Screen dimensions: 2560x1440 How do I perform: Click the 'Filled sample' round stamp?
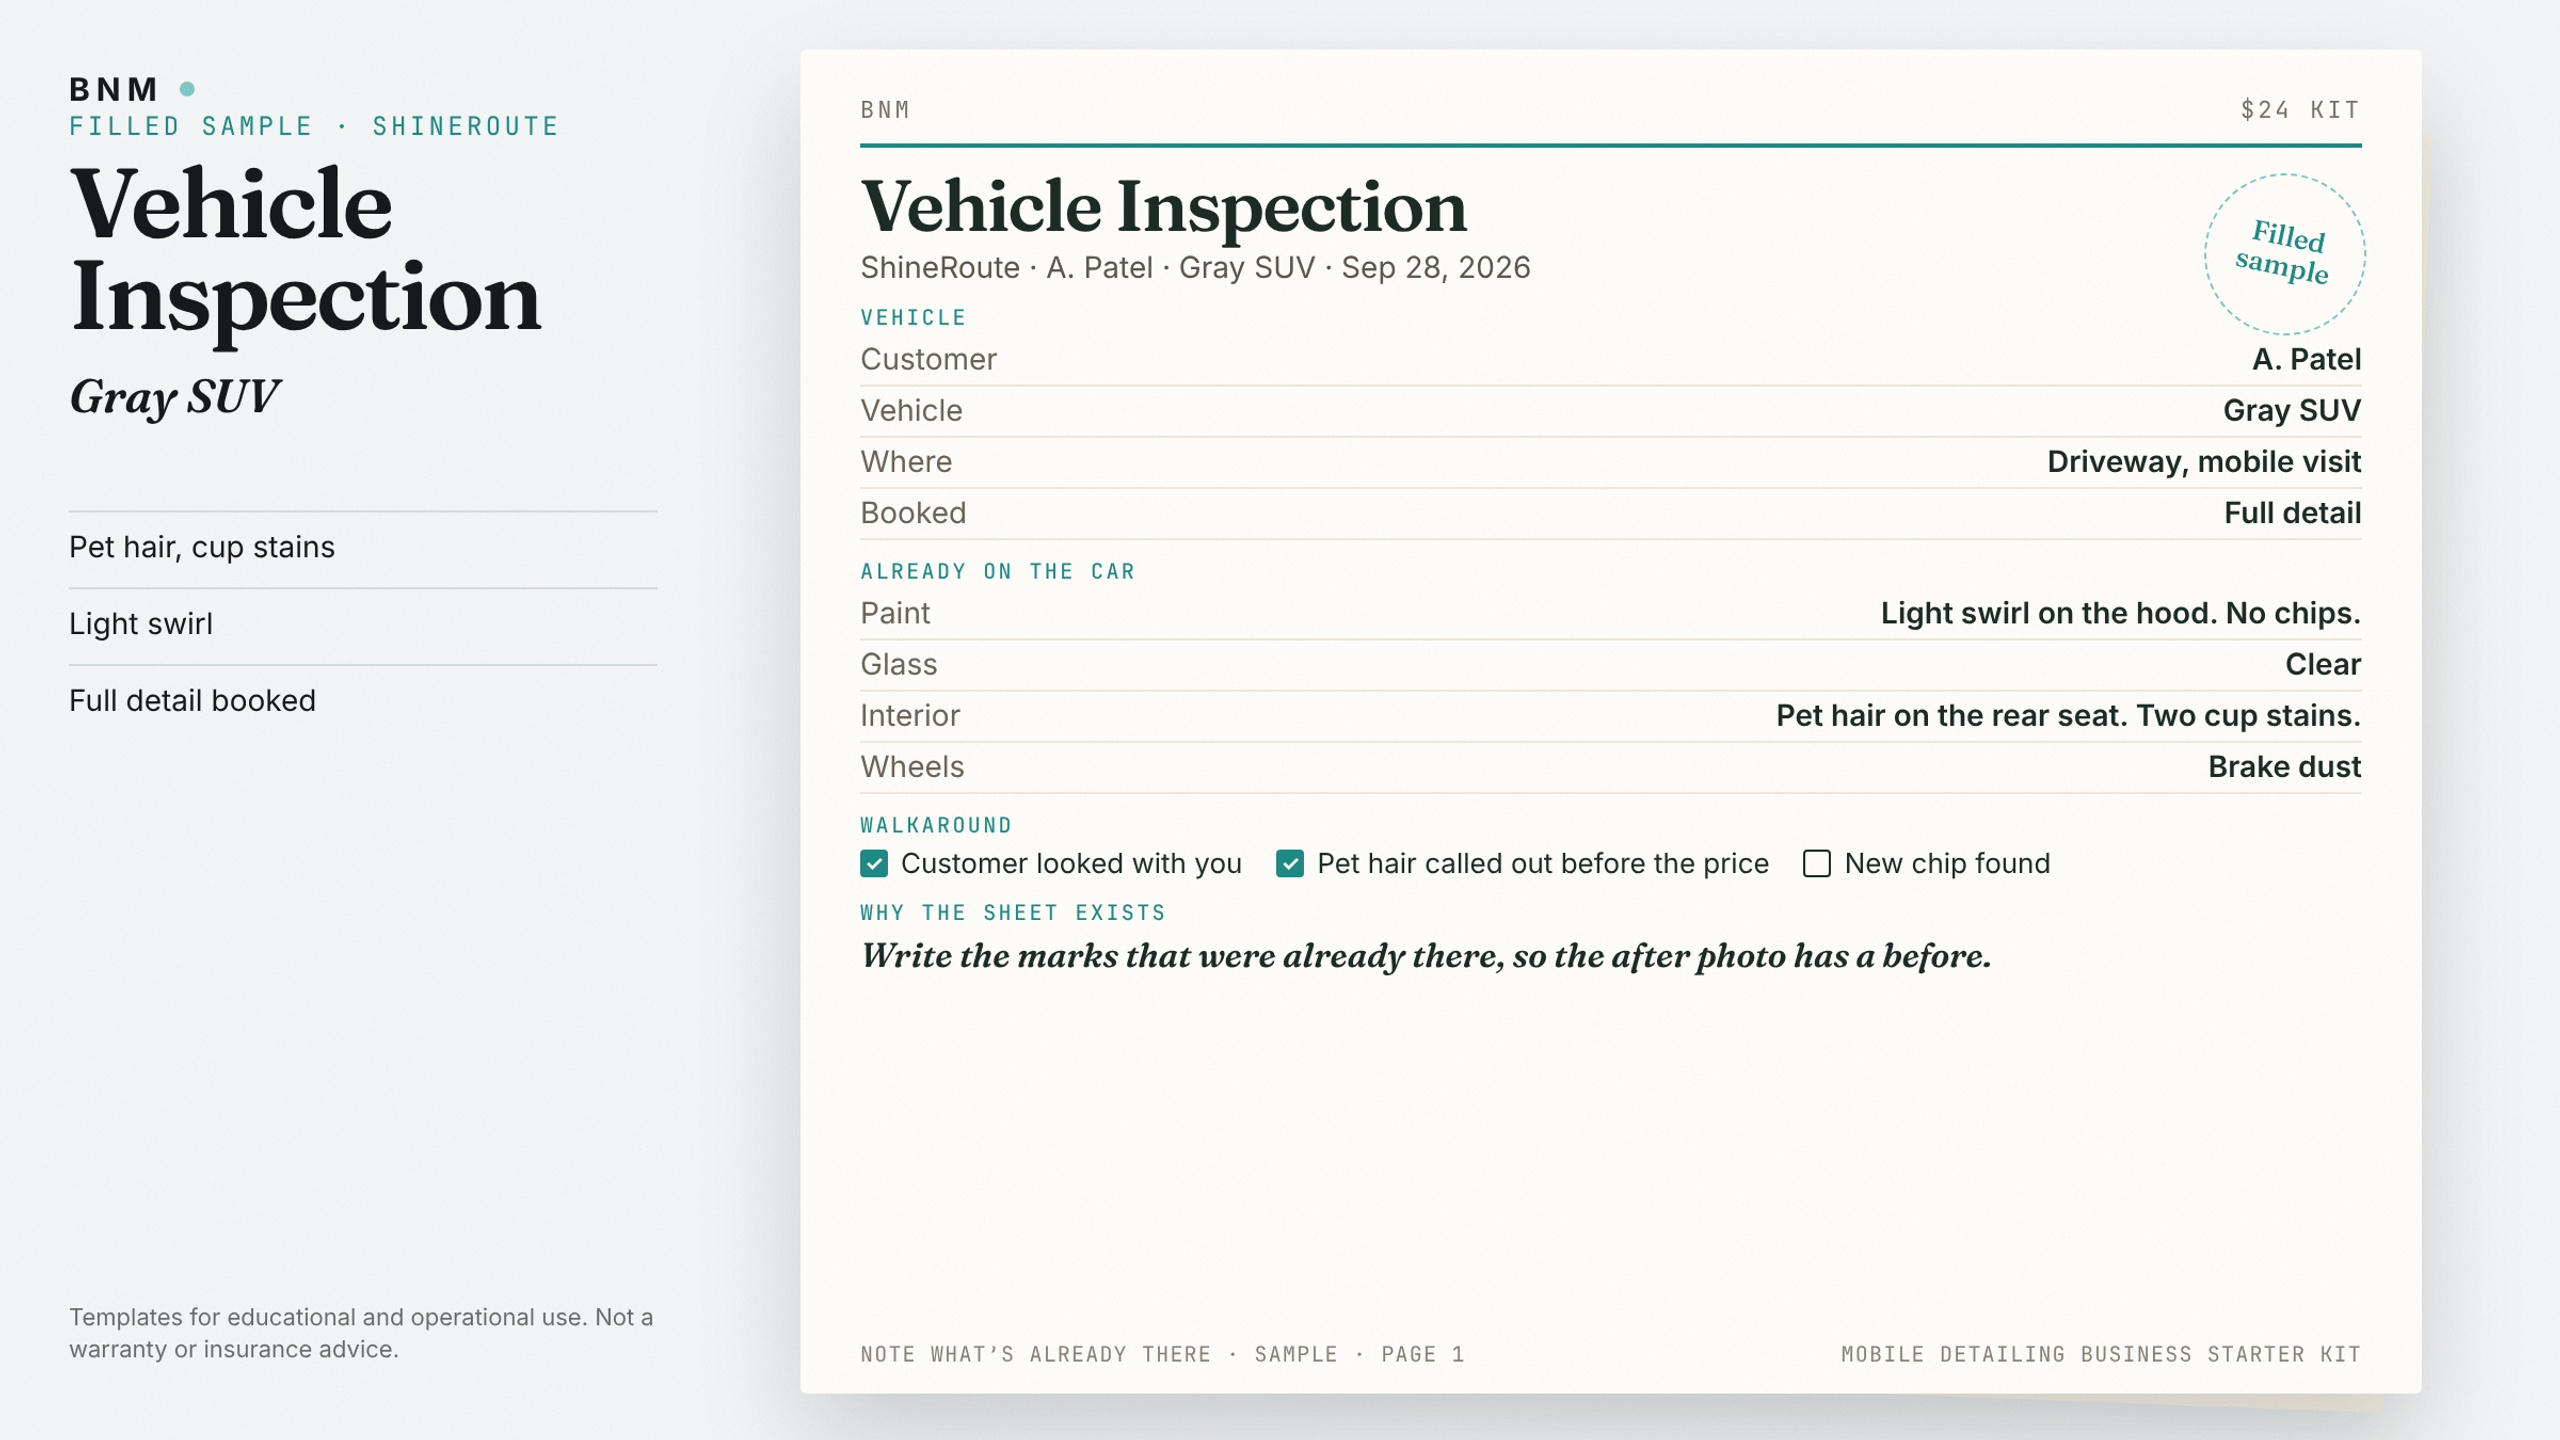tap(2284, 254)
